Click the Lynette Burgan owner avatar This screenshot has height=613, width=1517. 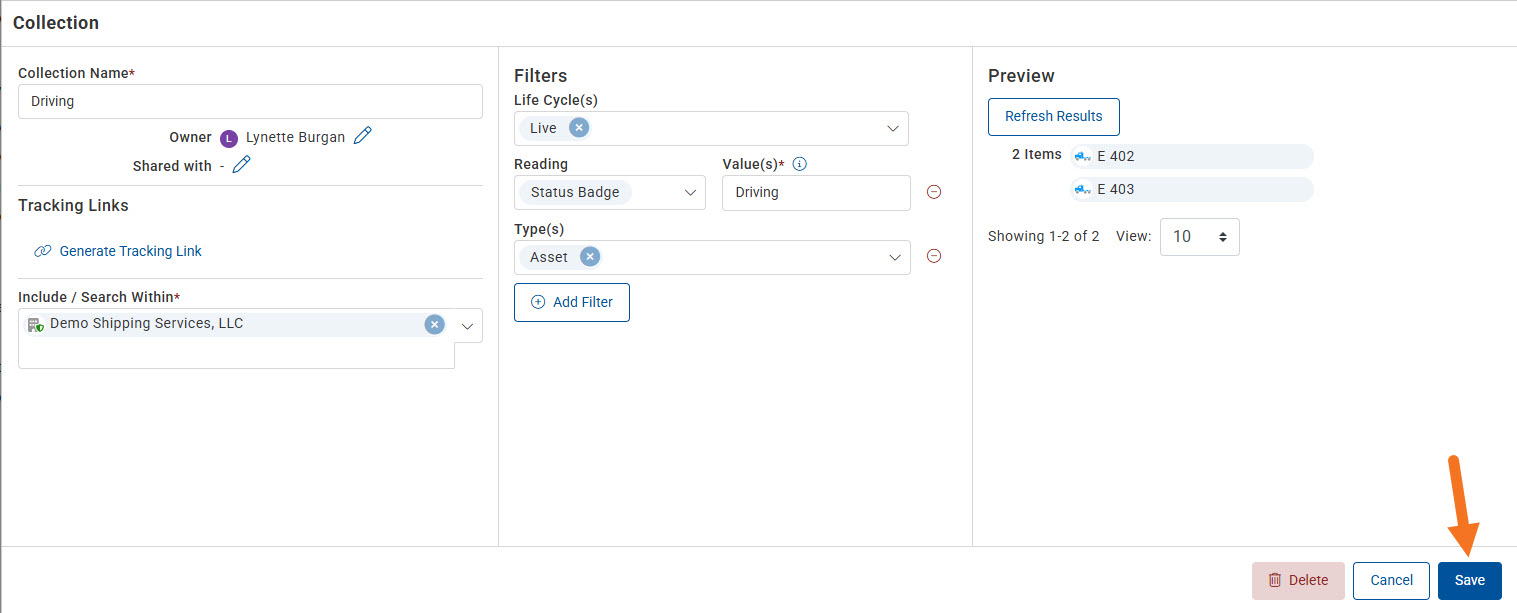(229, 138)
